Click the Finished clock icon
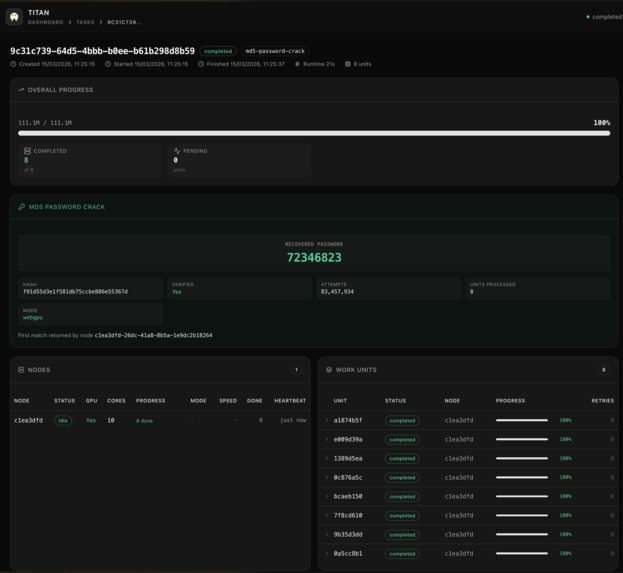The image size is (623, 573). 201,64
